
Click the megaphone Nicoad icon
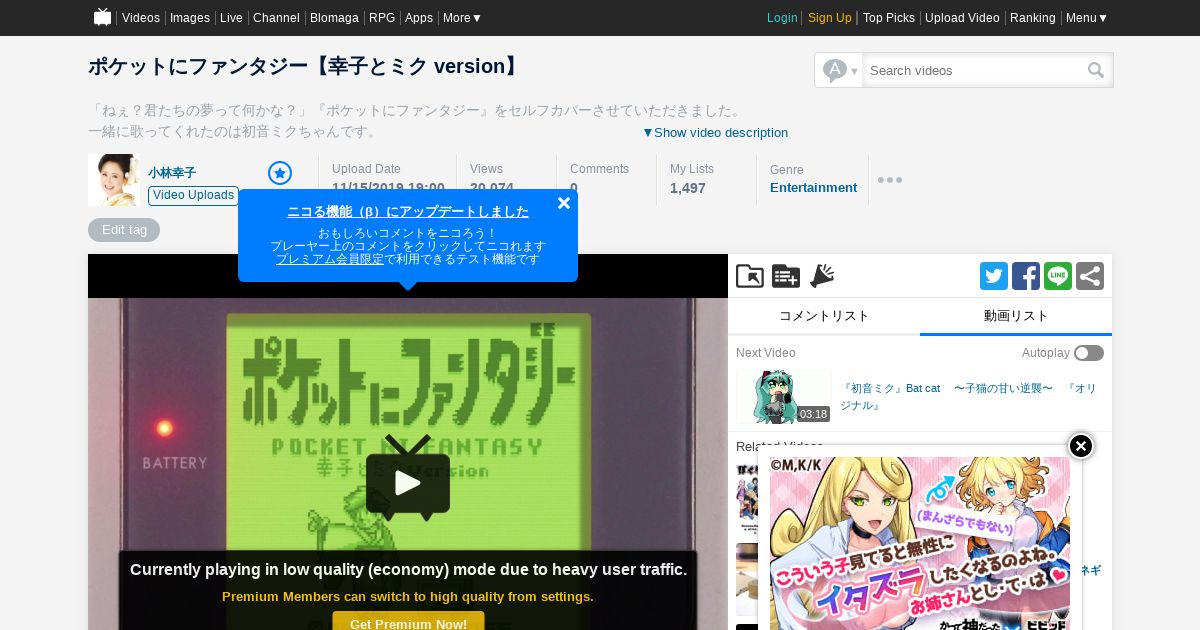822,276
